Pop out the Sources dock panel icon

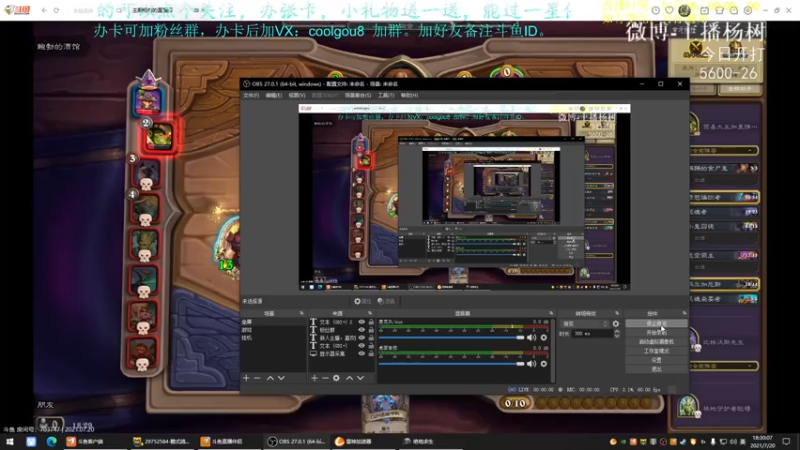(370, 313)
